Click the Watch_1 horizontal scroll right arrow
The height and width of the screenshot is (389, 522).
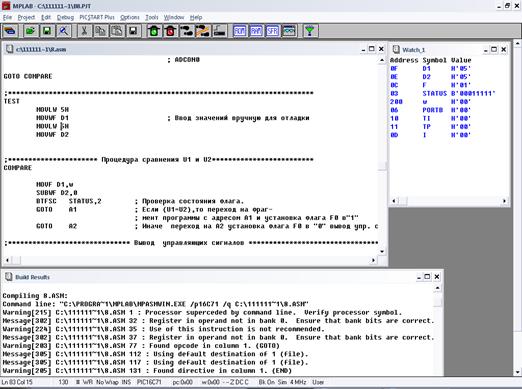(x=504, y=201)
